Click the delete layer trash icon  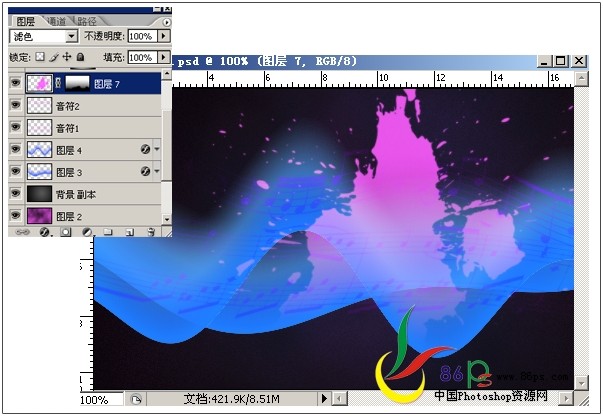[x=151, y=232]
